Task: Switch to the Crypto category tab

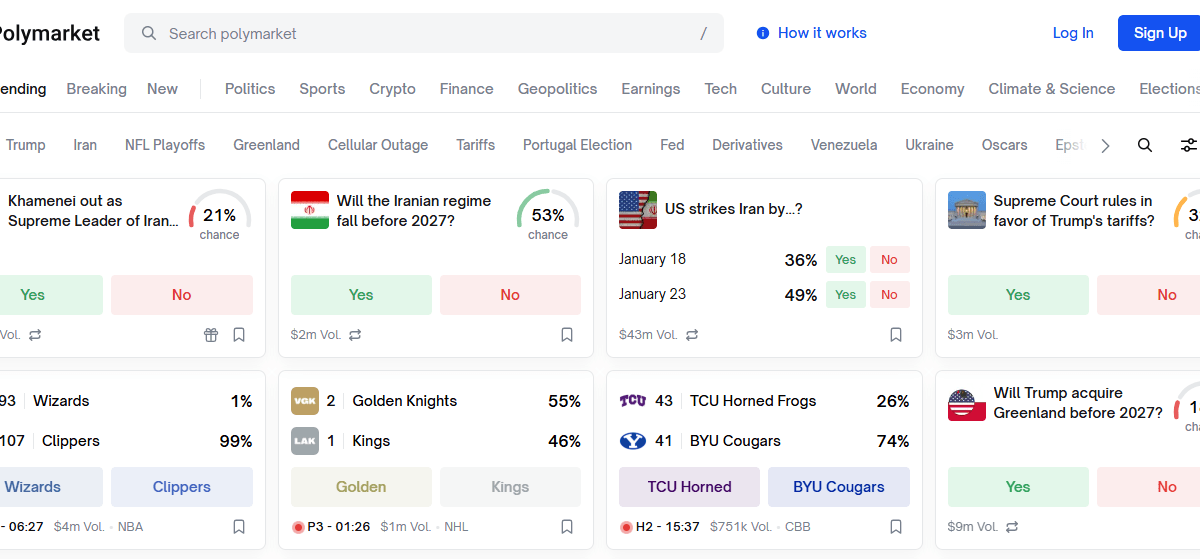Action: (392, 89)
